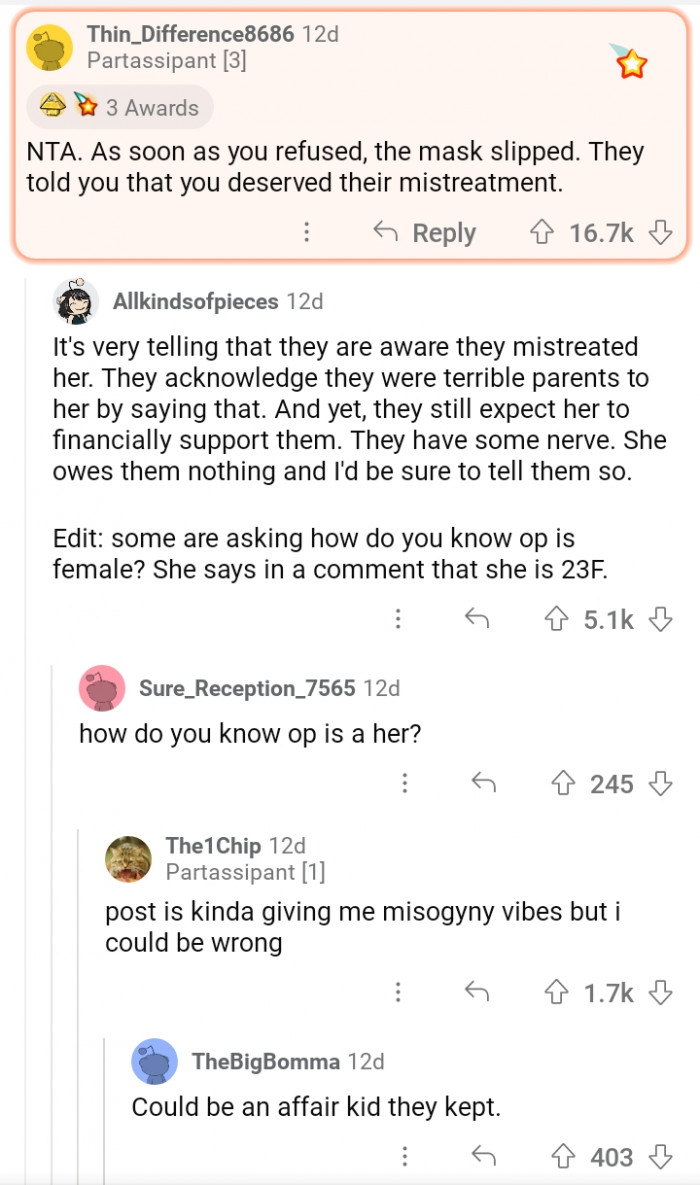View the 3 Awards badge
Image resolution: width=700 pixels, height=1185 pixels.
tap(120, 107)
